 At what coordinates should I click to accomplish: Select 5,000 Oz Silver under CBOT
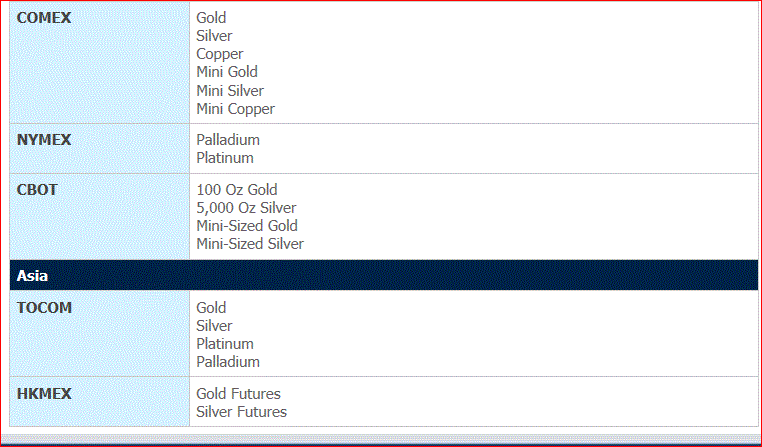coord(246,208)
